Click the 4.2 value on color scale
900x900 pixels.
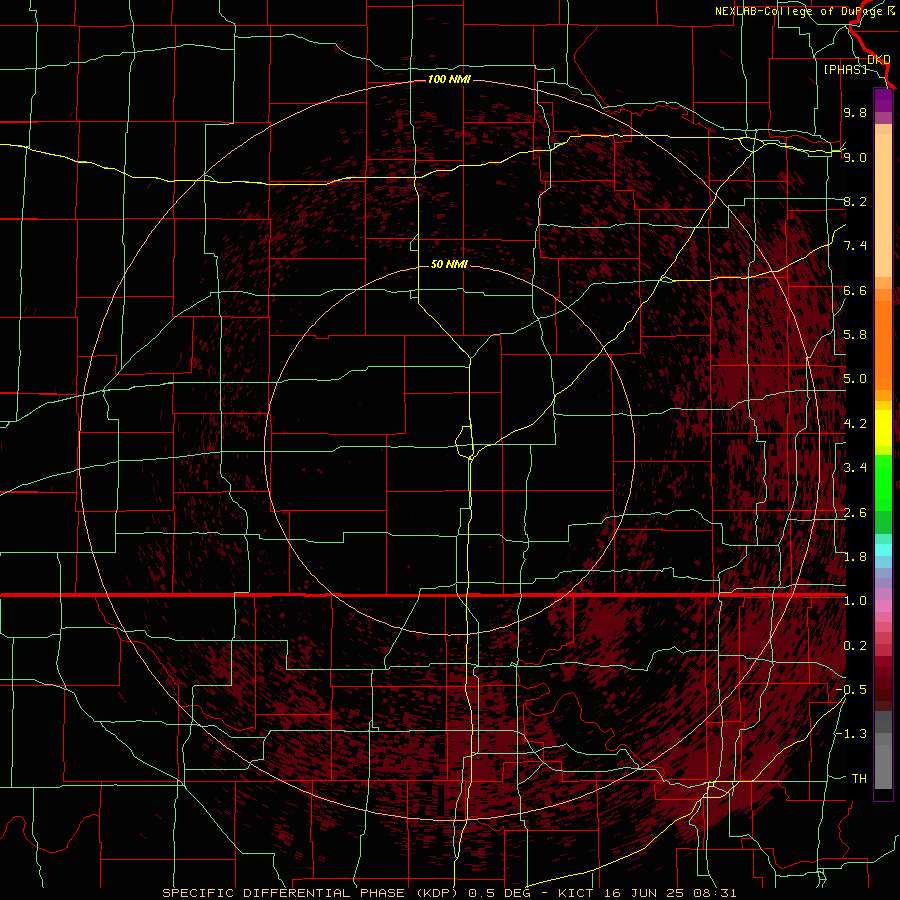click(855, 424)
